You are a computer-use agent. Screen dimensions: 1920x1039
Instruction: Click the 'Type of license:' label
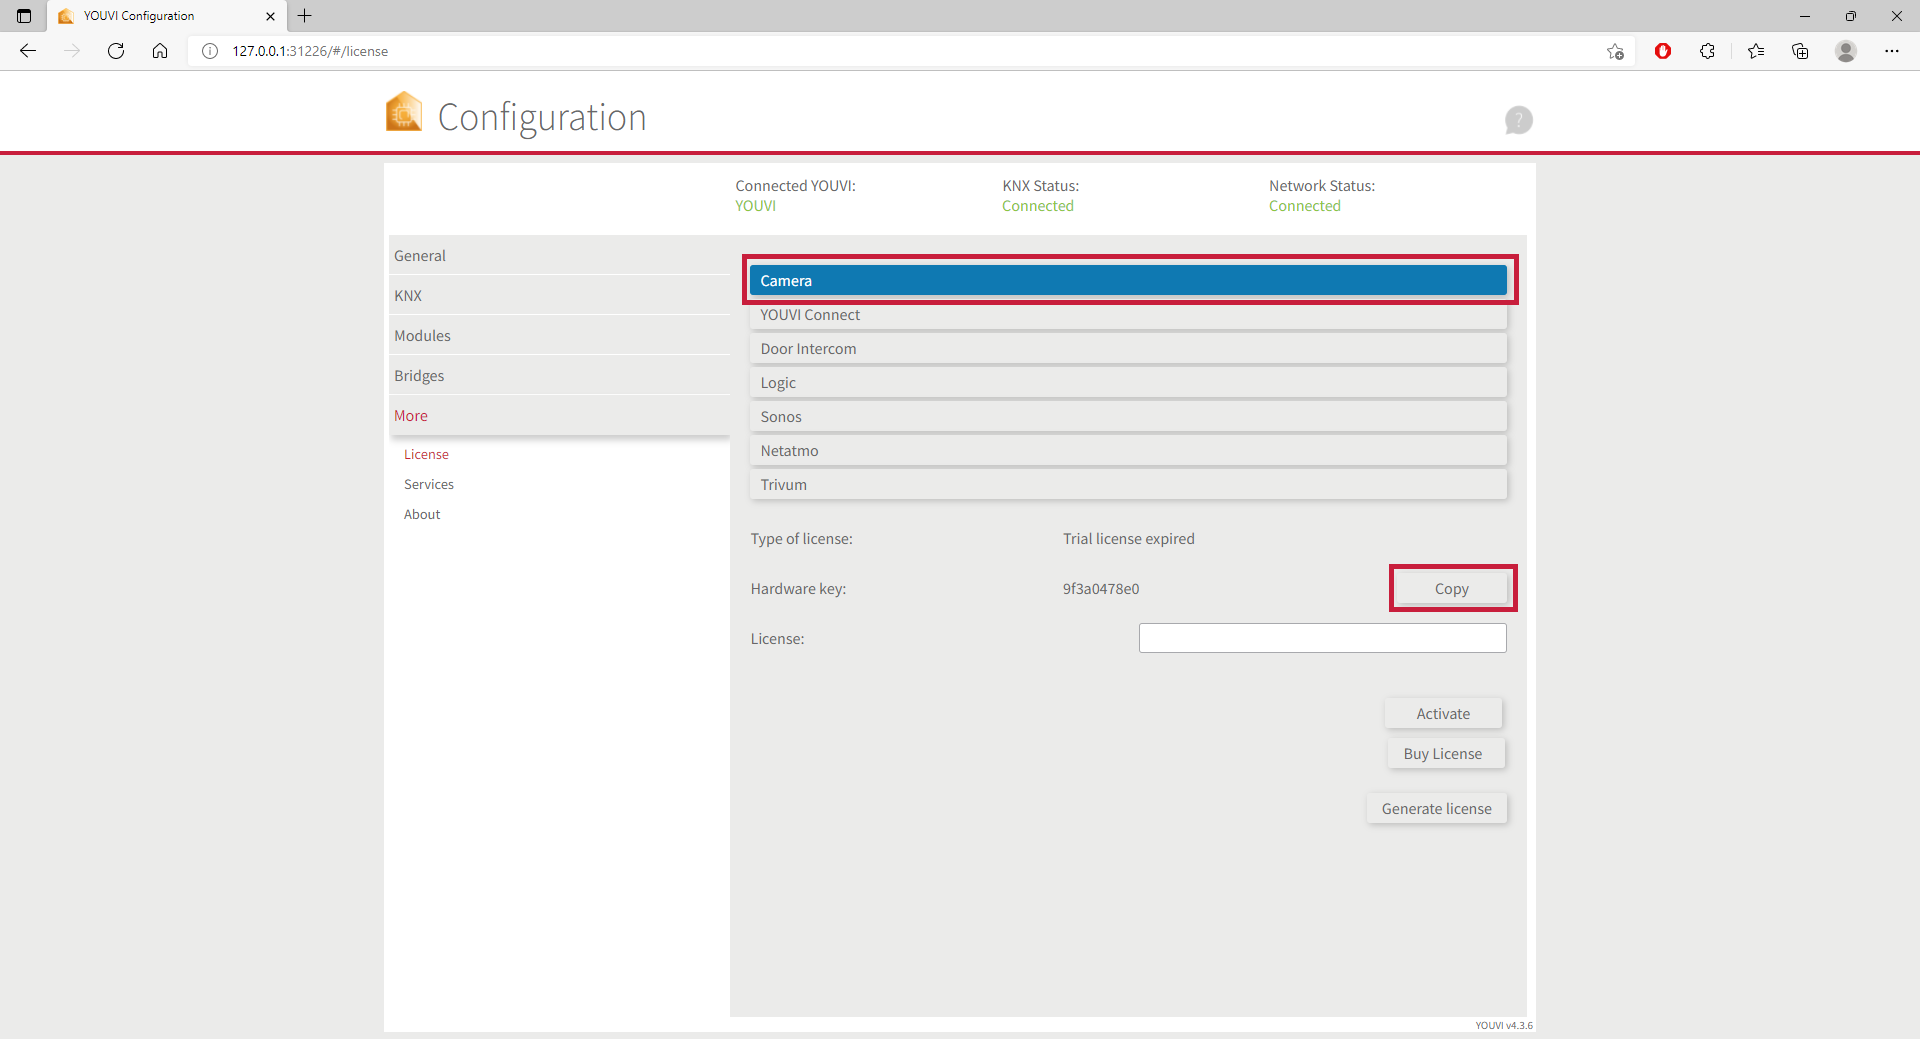coord(801,539)
